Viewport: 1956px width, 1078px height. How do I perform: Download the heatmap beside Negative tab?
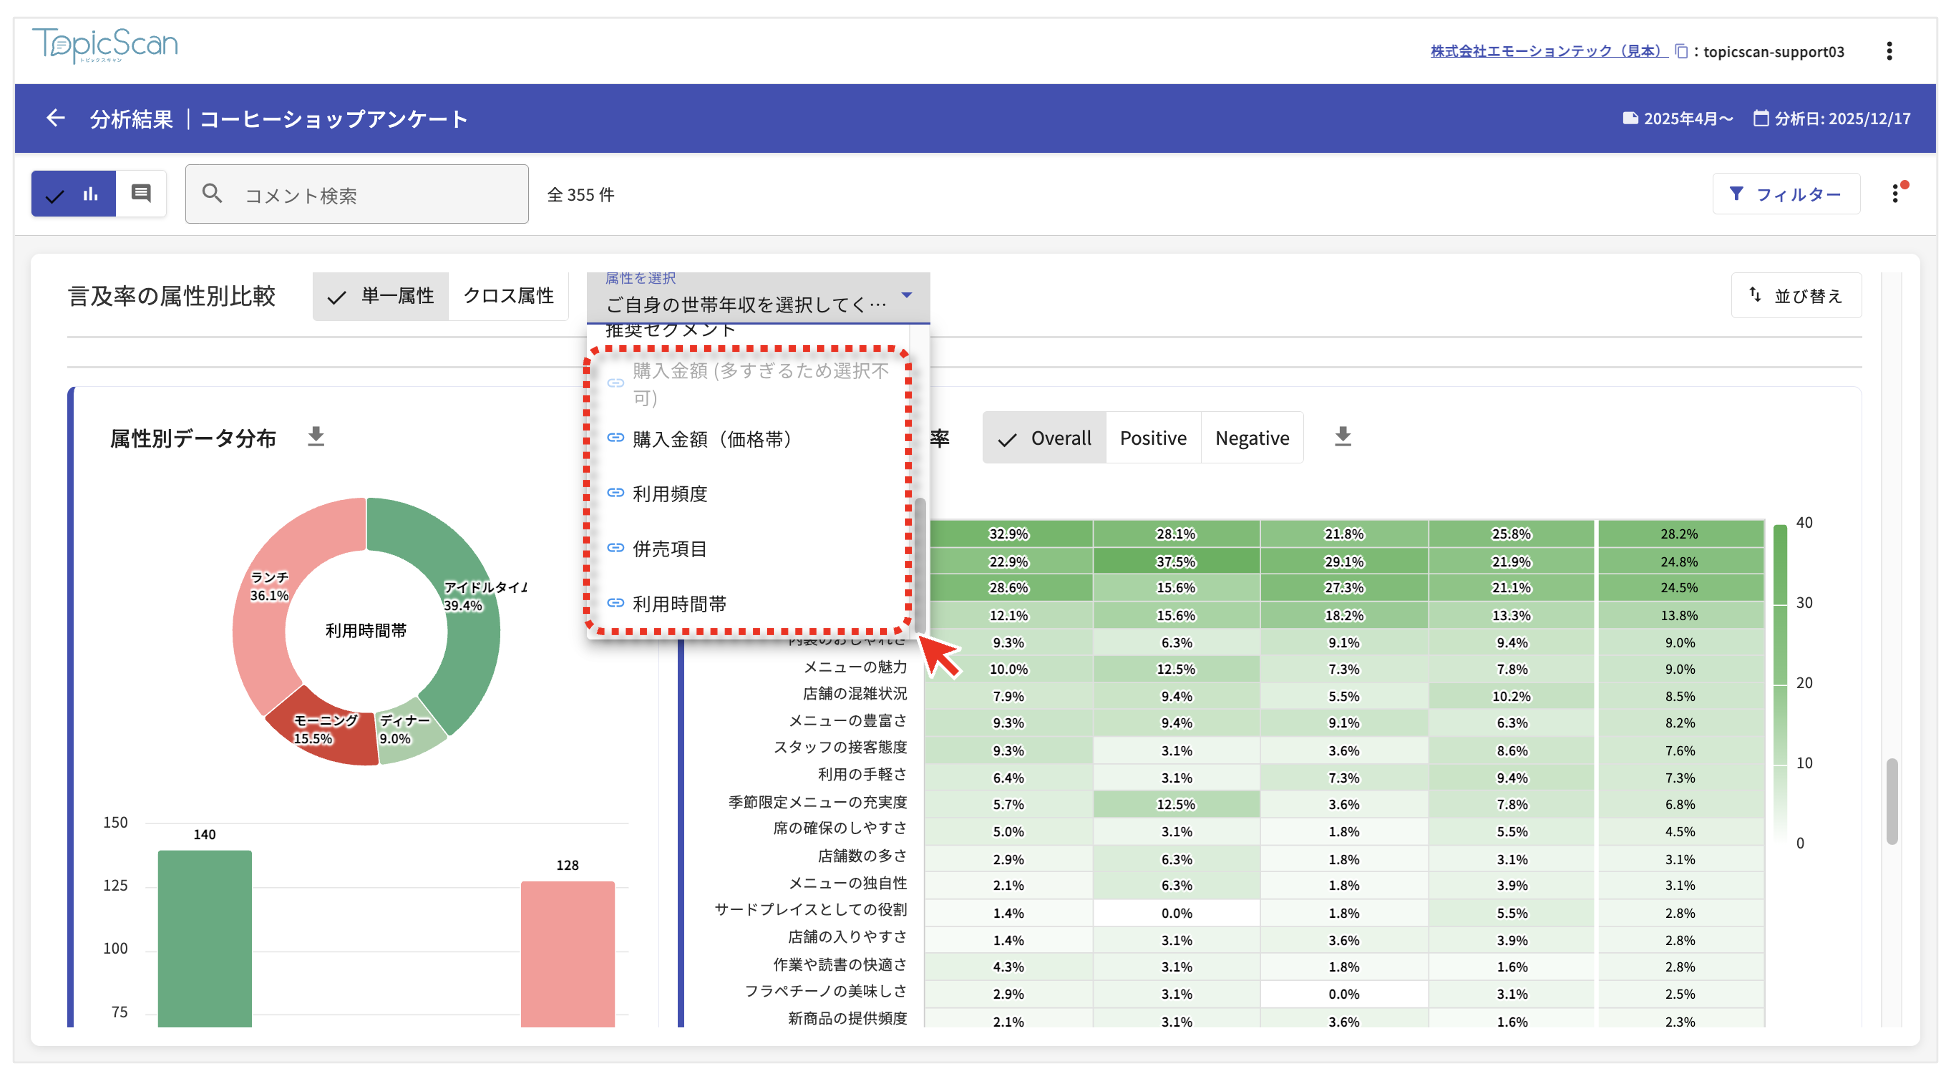[x=1342, y=437]
